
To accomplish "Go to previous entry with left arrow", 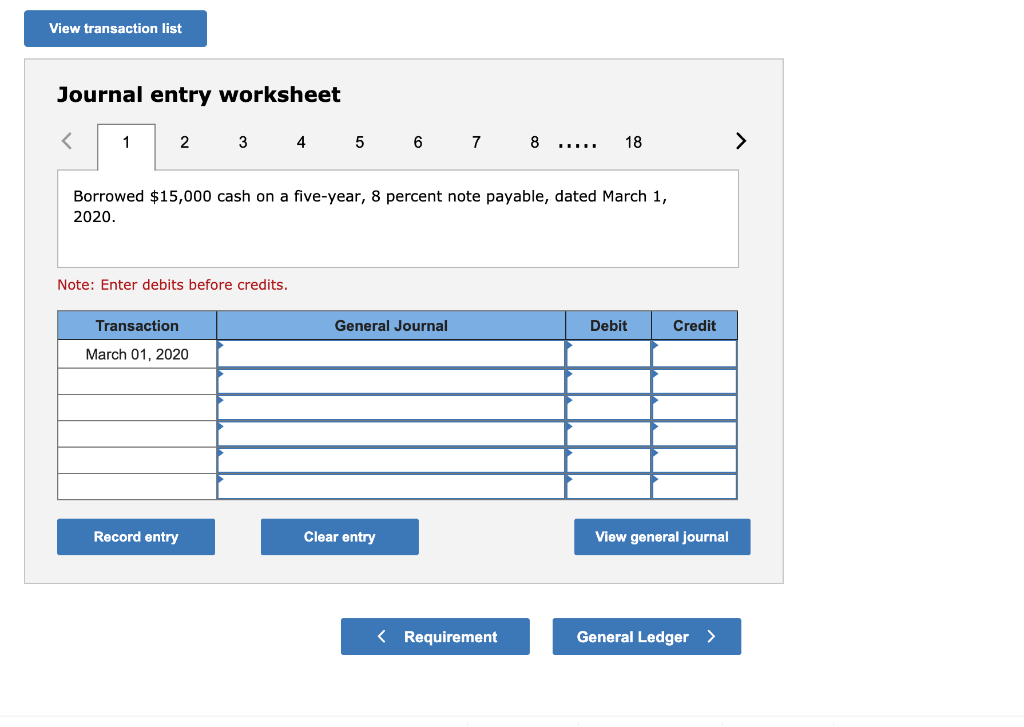I will click(67, 141).
